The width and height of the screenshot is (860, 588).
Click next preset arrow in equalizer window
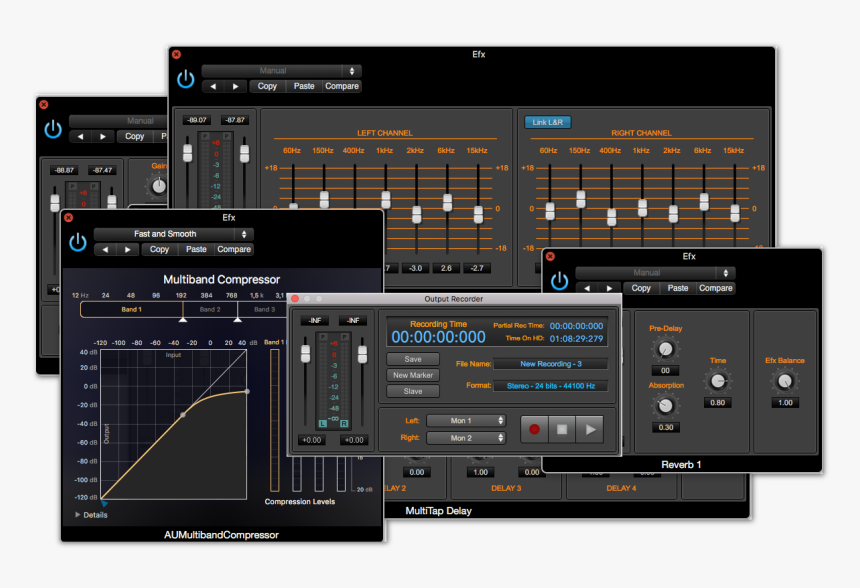coord(235,86)
